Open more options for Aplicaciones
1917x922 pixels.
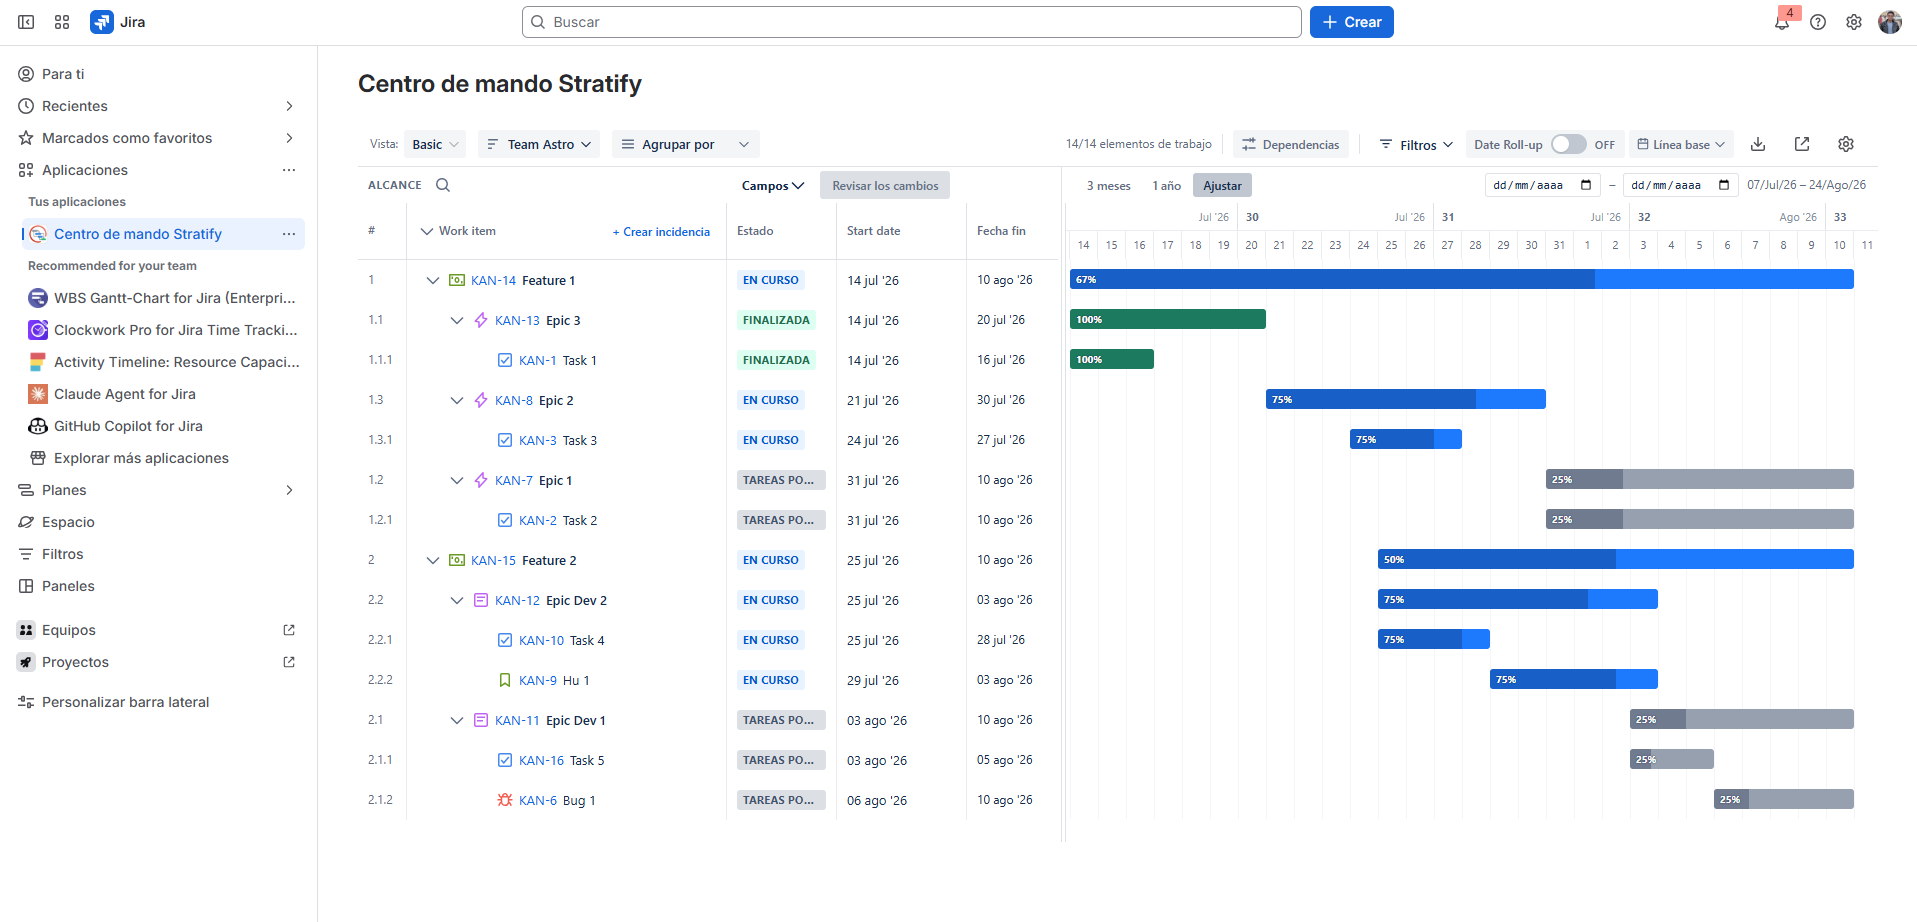[x=289, y=170]
